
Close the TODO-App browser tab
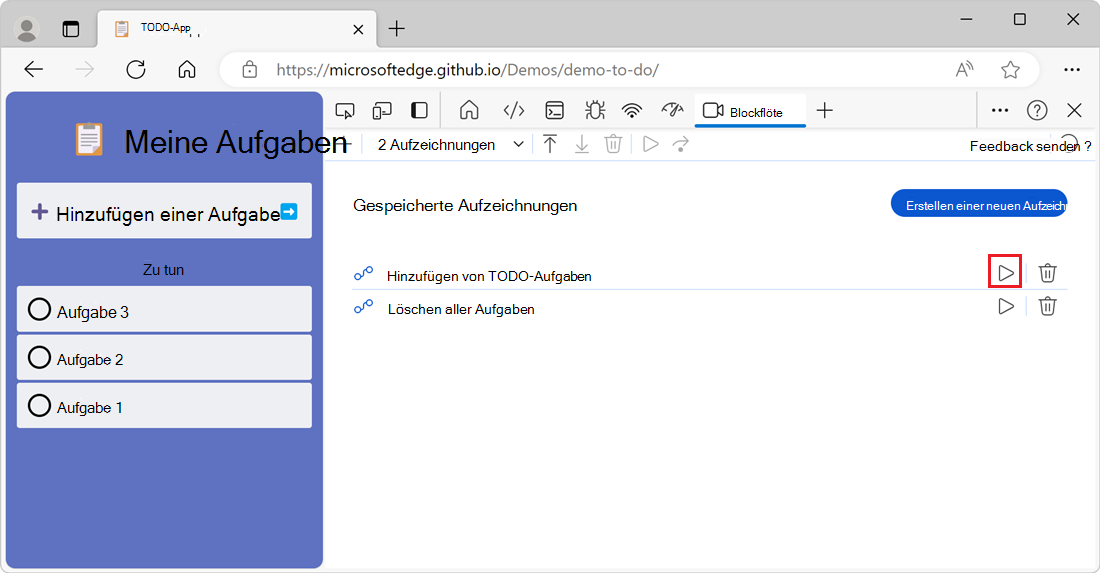tap(358, 29)
